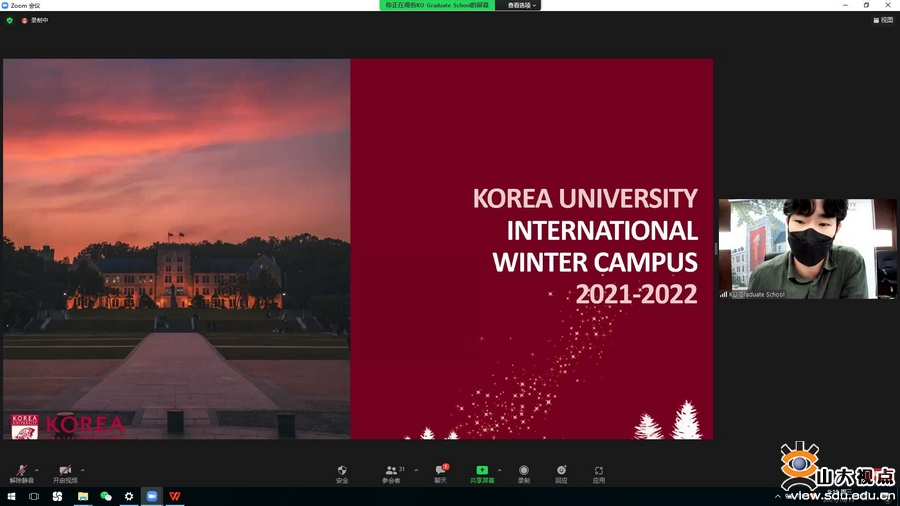Open the pinwheel app on the taskbar
This screenshot has width=900, height=506.
click(x=57, y=496)
